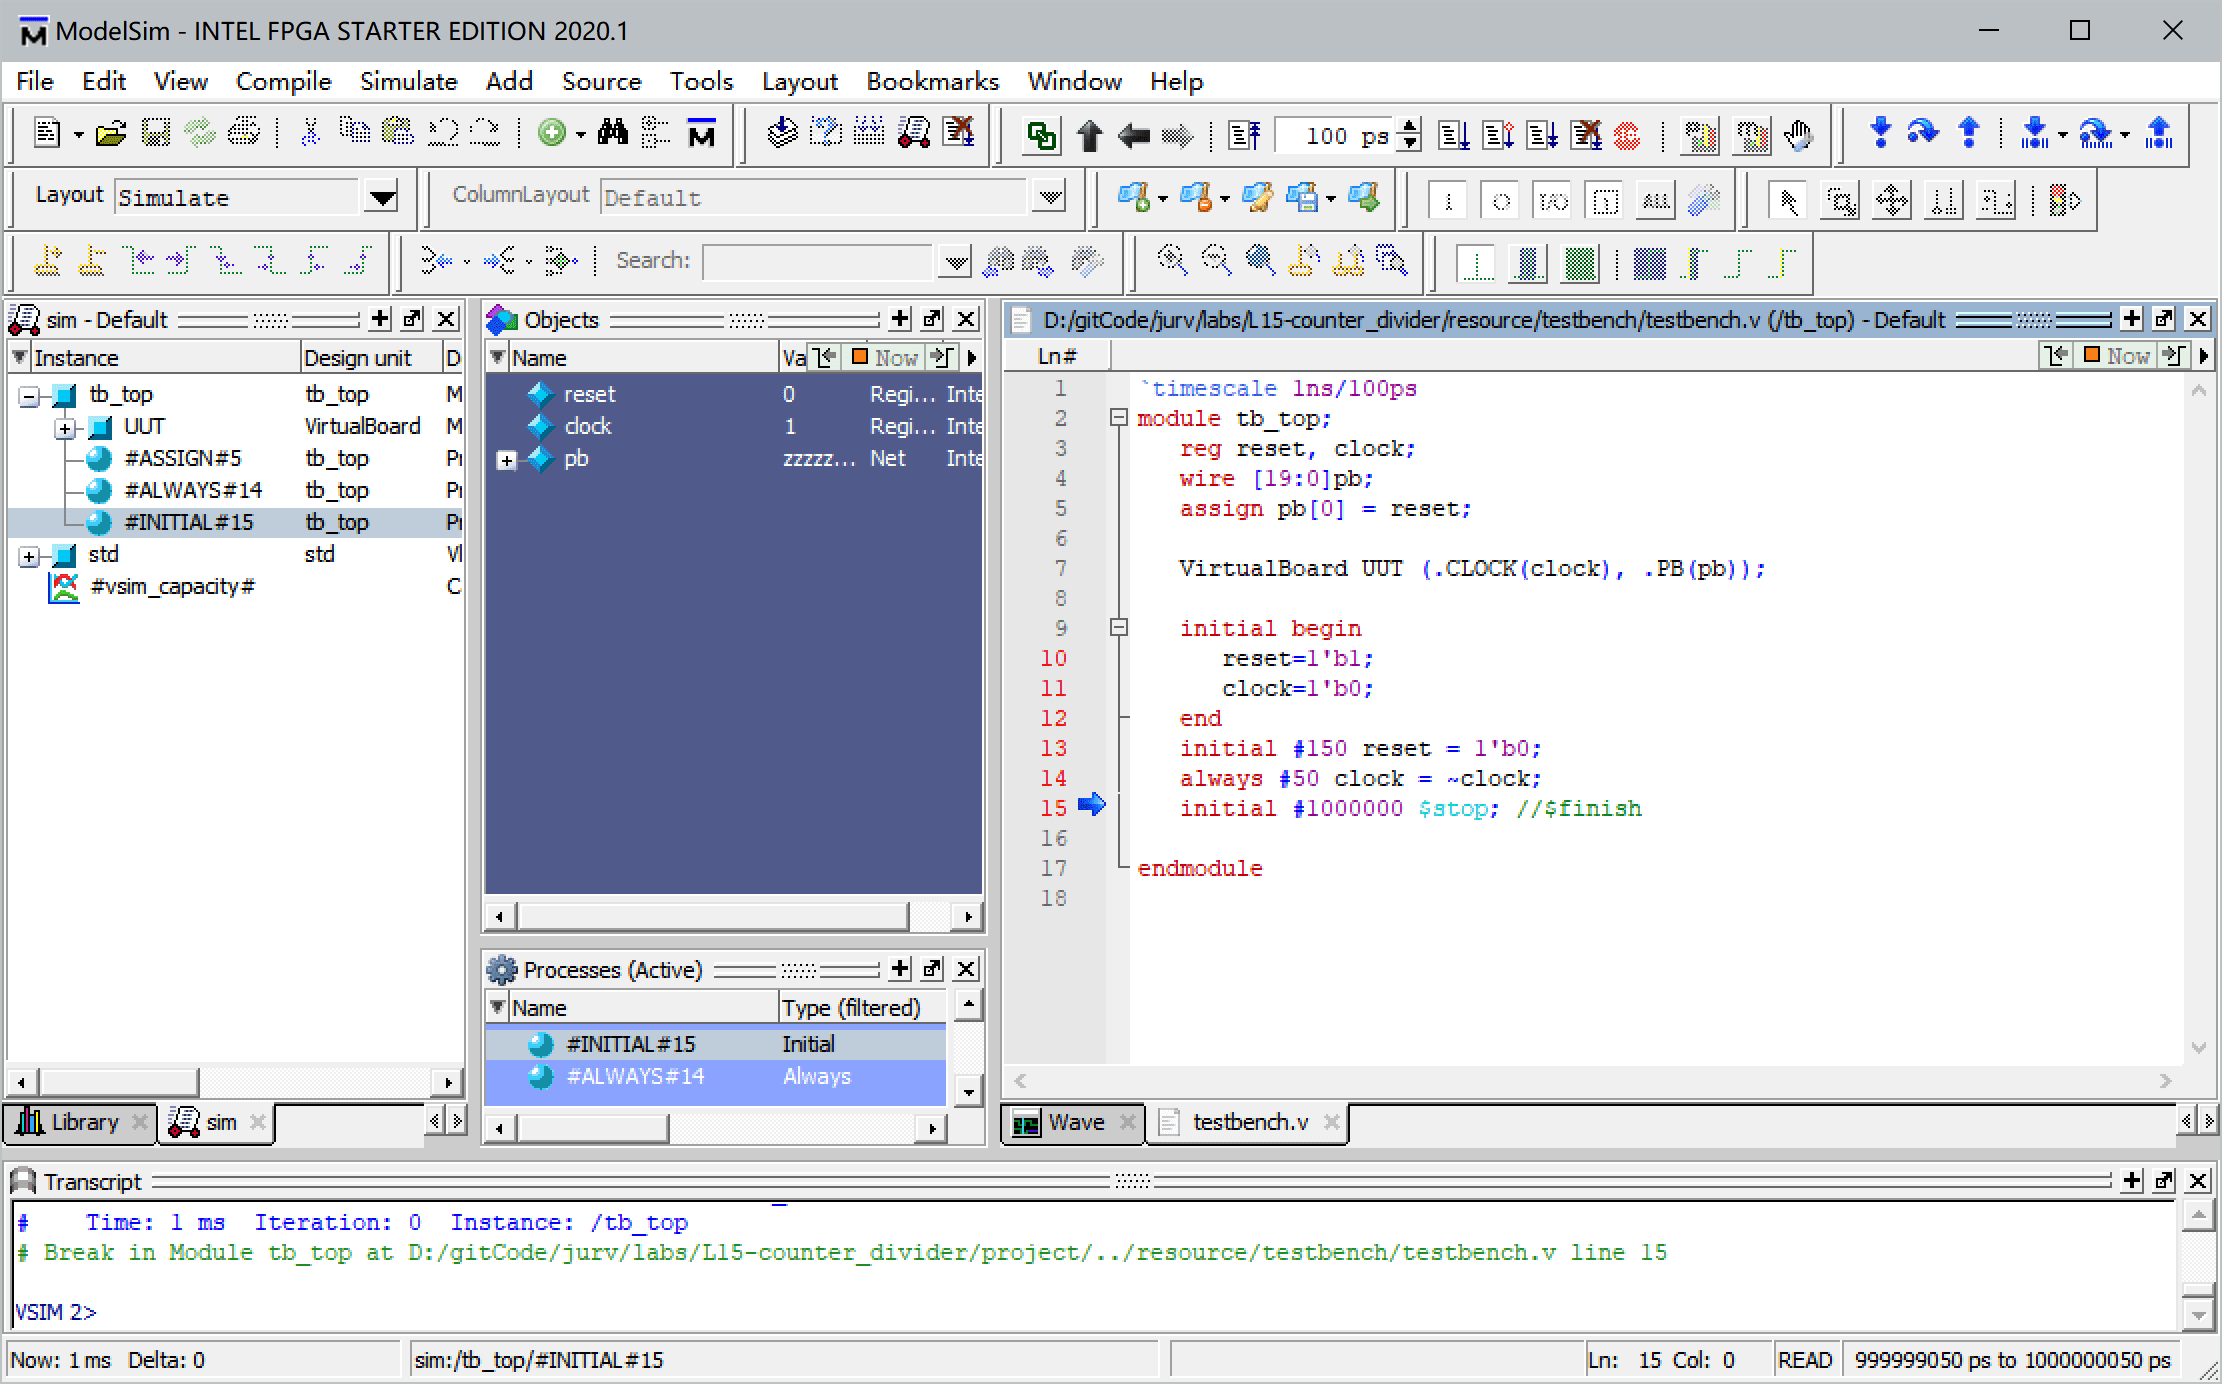Open the Layout Simulate dropdown

coord(381,197)
